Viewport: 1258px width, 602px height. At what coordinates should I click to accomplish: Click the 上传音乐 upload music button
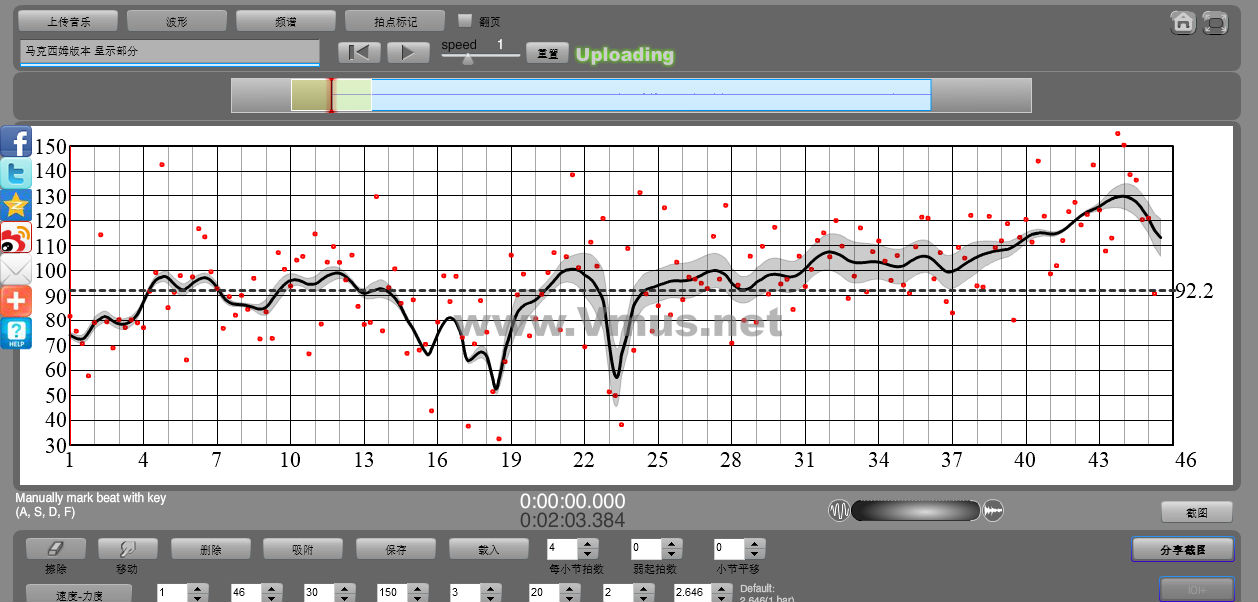coord(68,21)
